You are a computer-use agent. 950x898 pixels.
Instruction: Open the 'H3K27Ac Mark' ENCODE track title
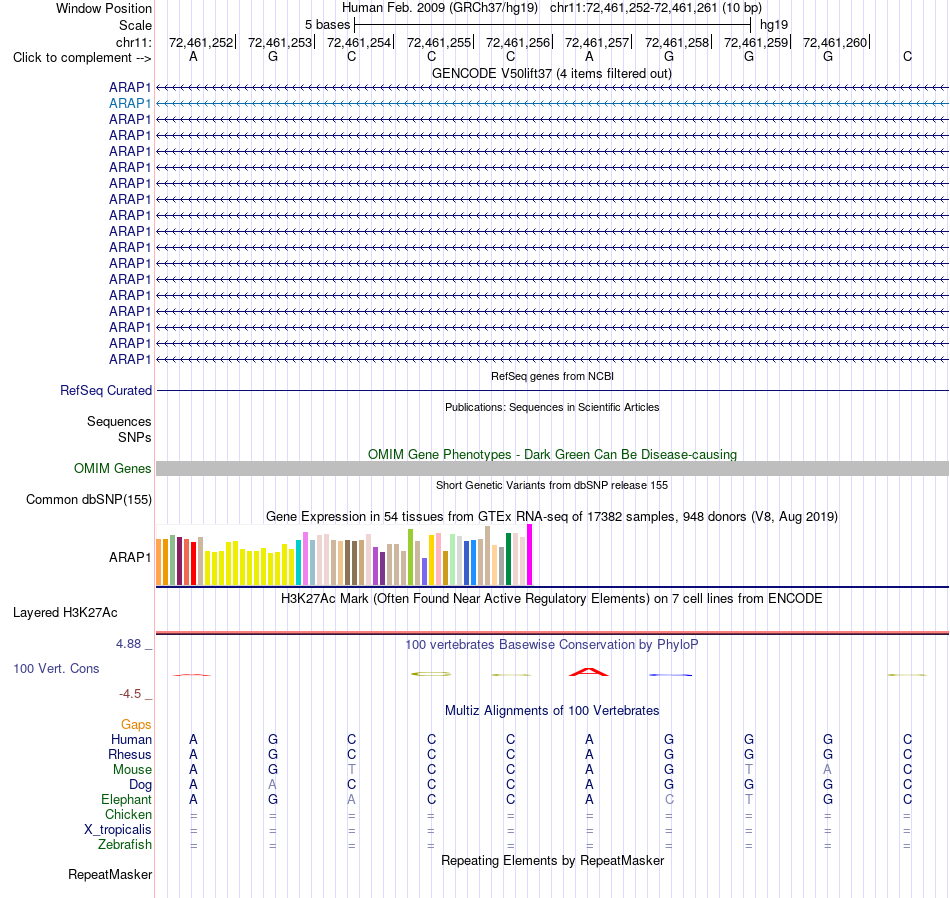point(552,599)
